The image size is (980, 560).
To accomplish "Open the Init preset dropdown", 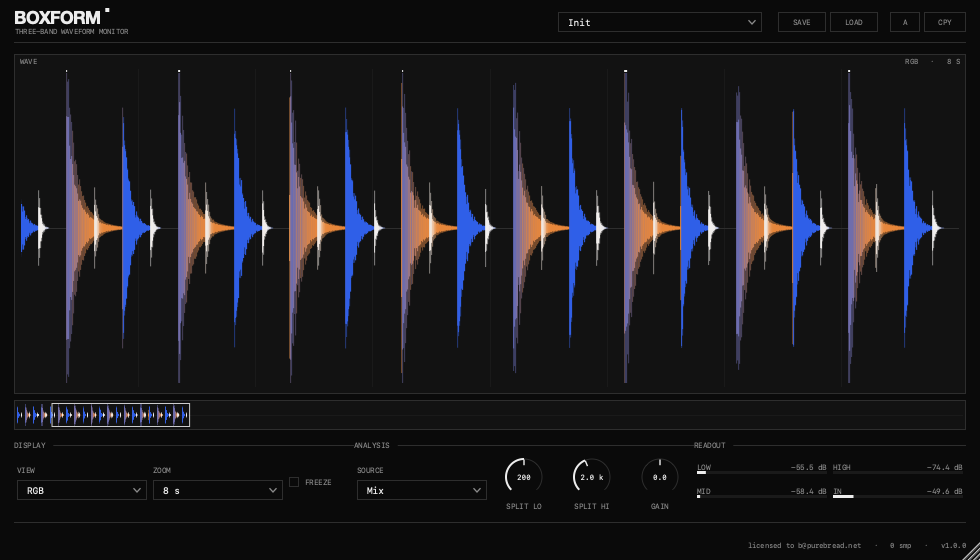I will (x=659, y=22).
